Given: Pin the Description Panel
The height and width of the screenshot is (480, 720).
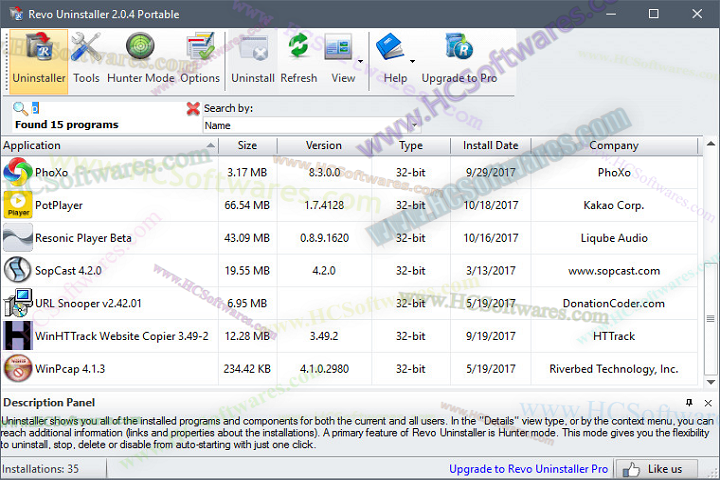Looking at the screenshot, I should 689,403.
